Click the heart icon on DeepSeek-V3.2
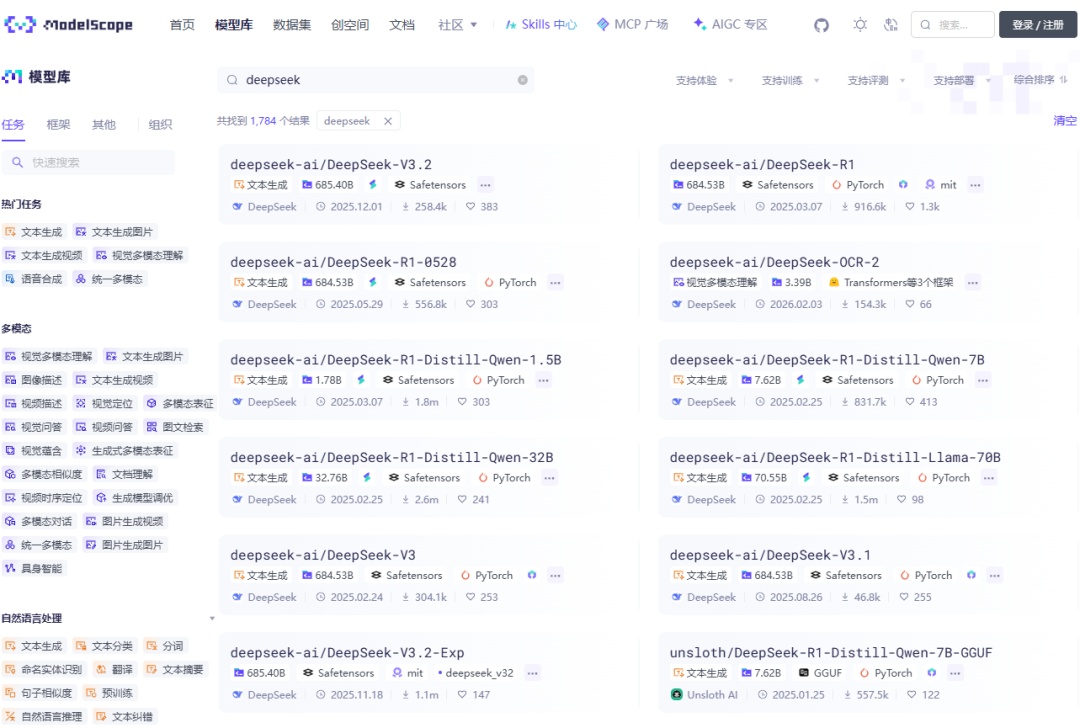The image size is (1080, 728). coord(470,207)
